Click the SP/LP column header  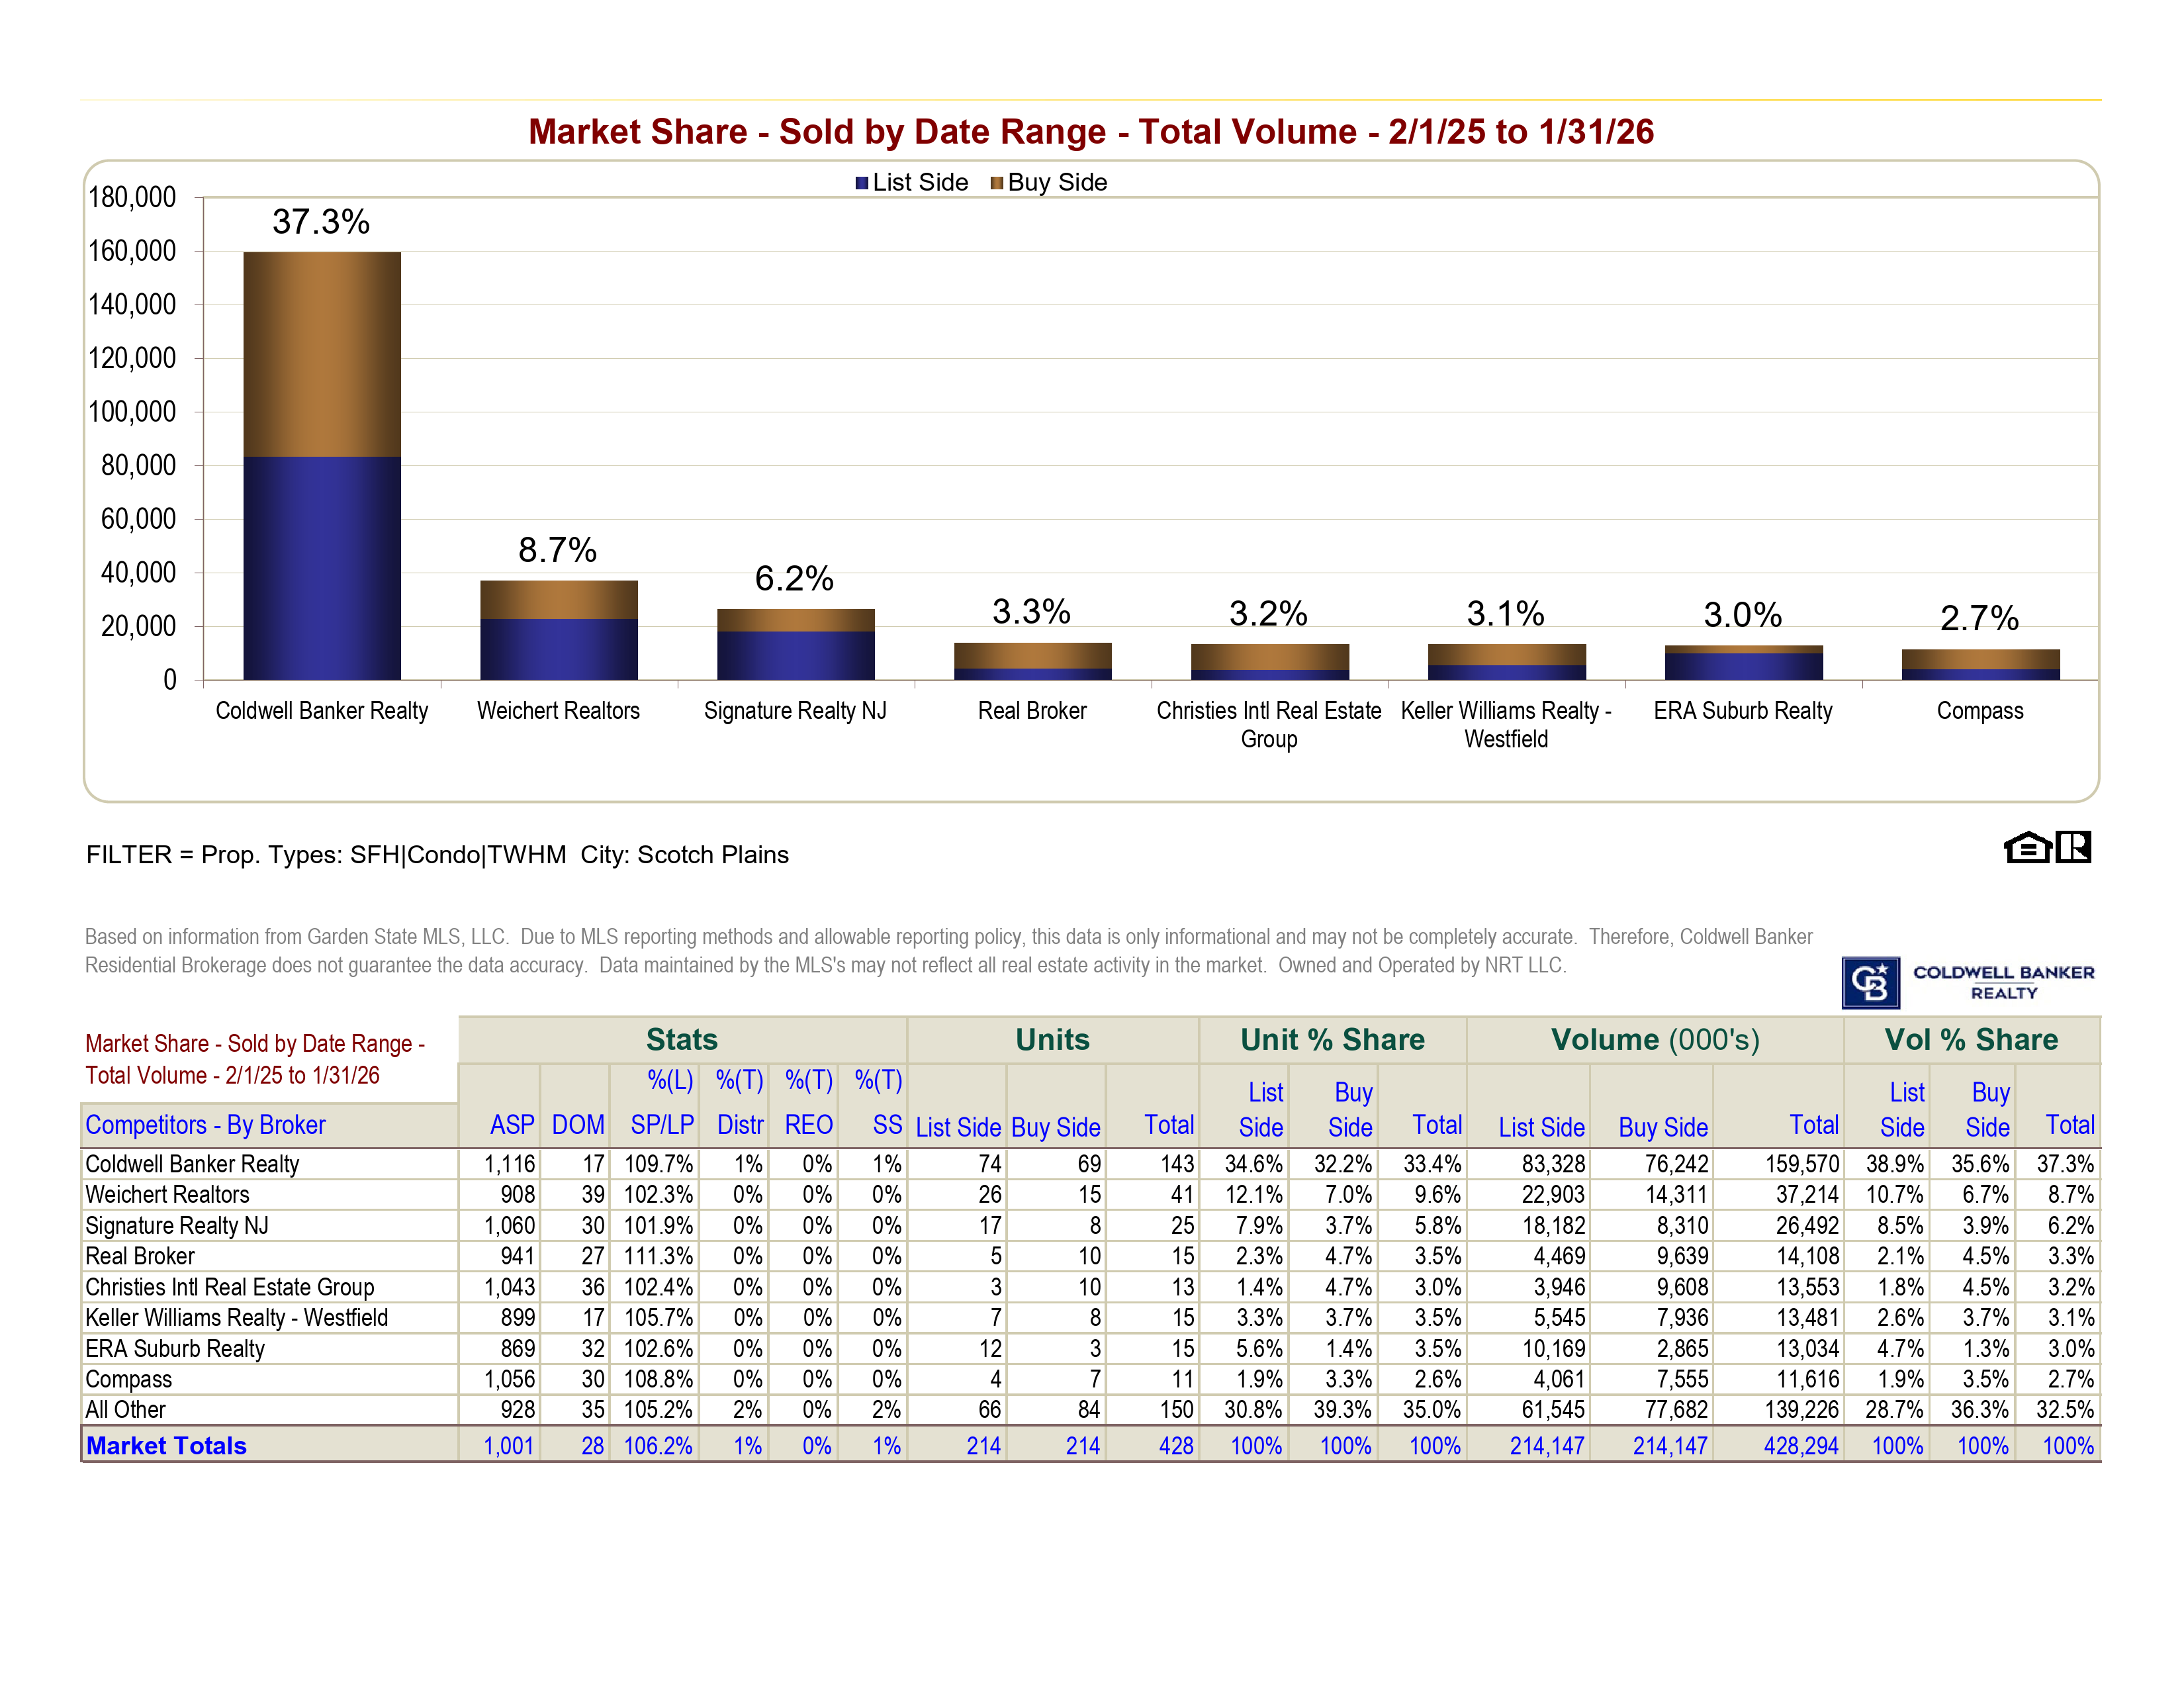(x=662, y=1125)
